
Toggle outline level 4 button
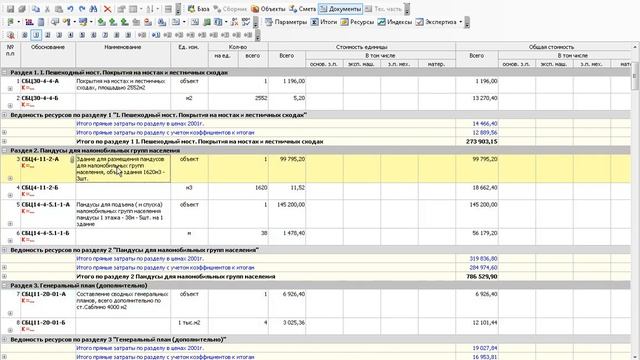pyautogui.click(x=71, y=35)
